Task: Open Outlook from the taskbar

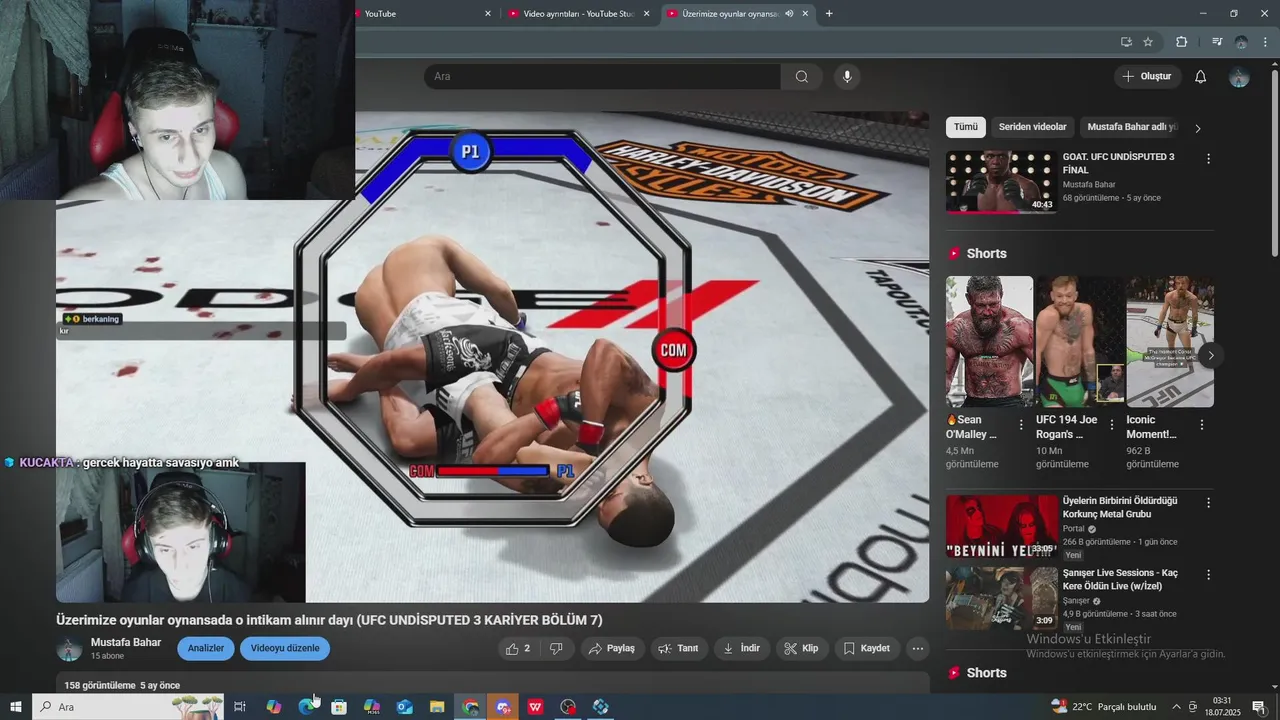Action: (404, 707)
